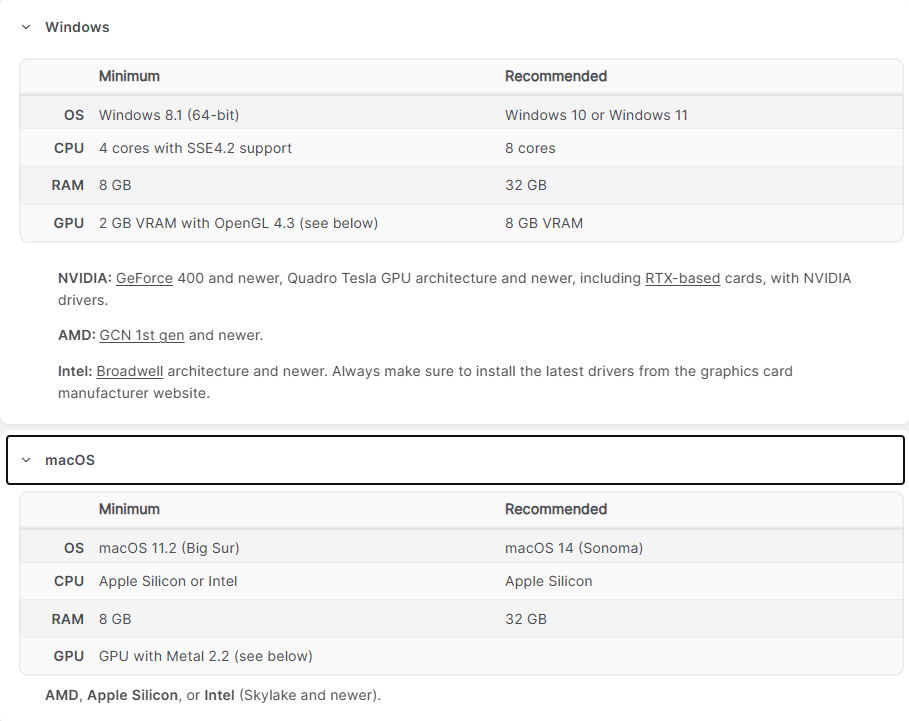Select the 2 GB VRAM with OpenGL 4.3 cell

coord(238,223)
